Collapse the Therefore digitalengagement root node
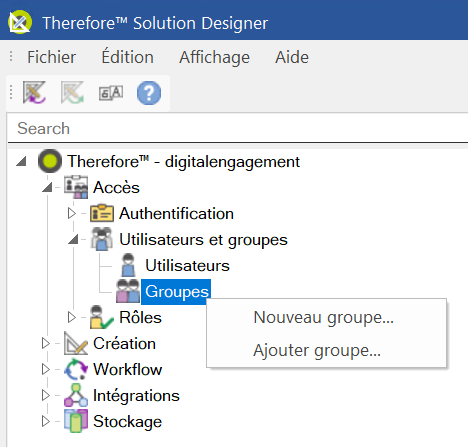 pos(21,161)
